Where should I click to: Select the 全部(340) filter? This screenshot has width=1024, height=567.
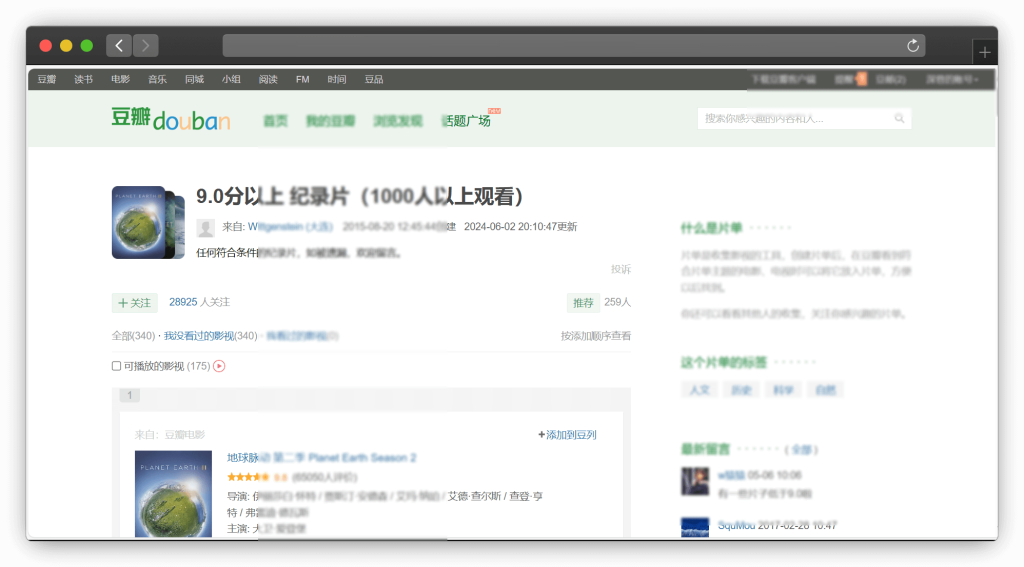point(133,336)
